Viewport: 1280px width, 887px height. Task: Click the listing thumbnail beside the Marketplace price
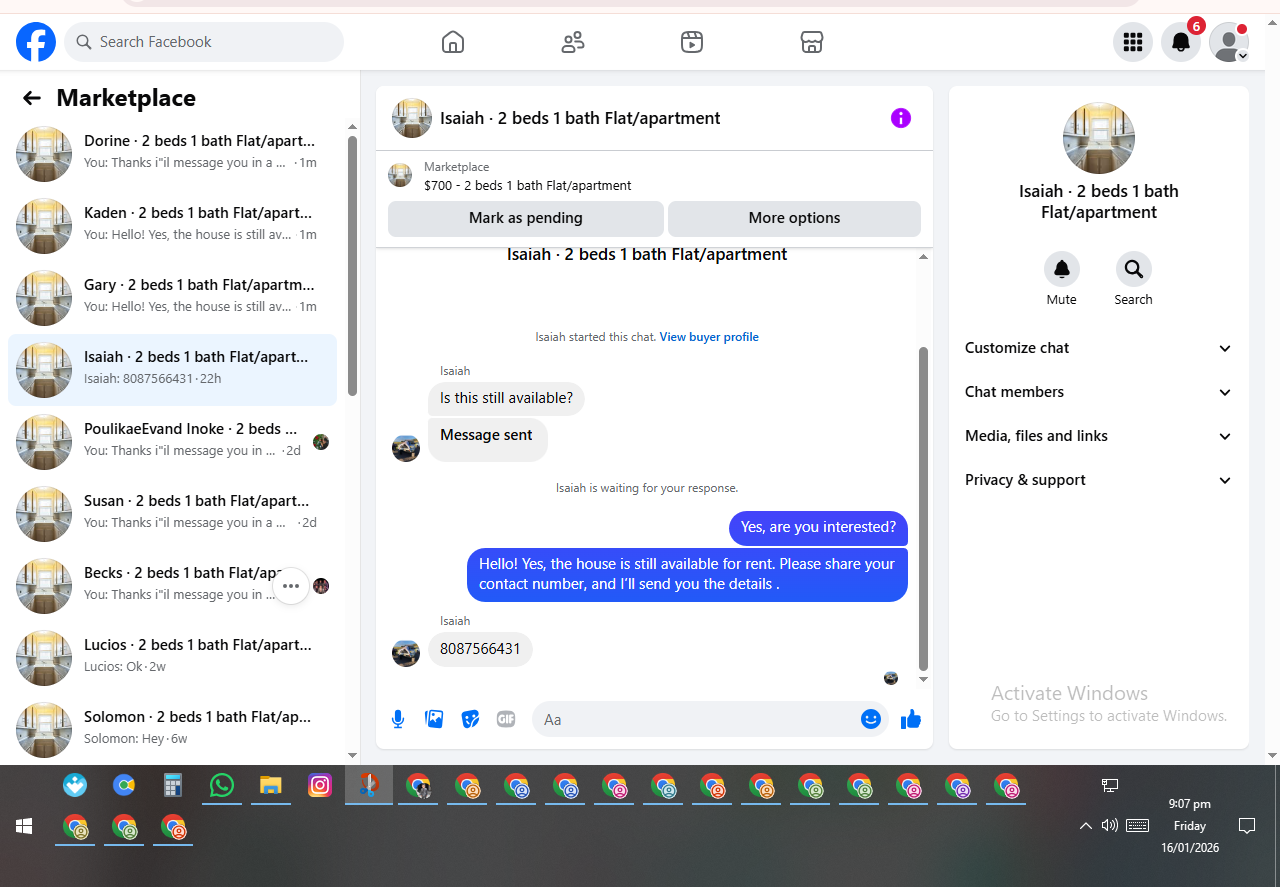click(400, 175)
